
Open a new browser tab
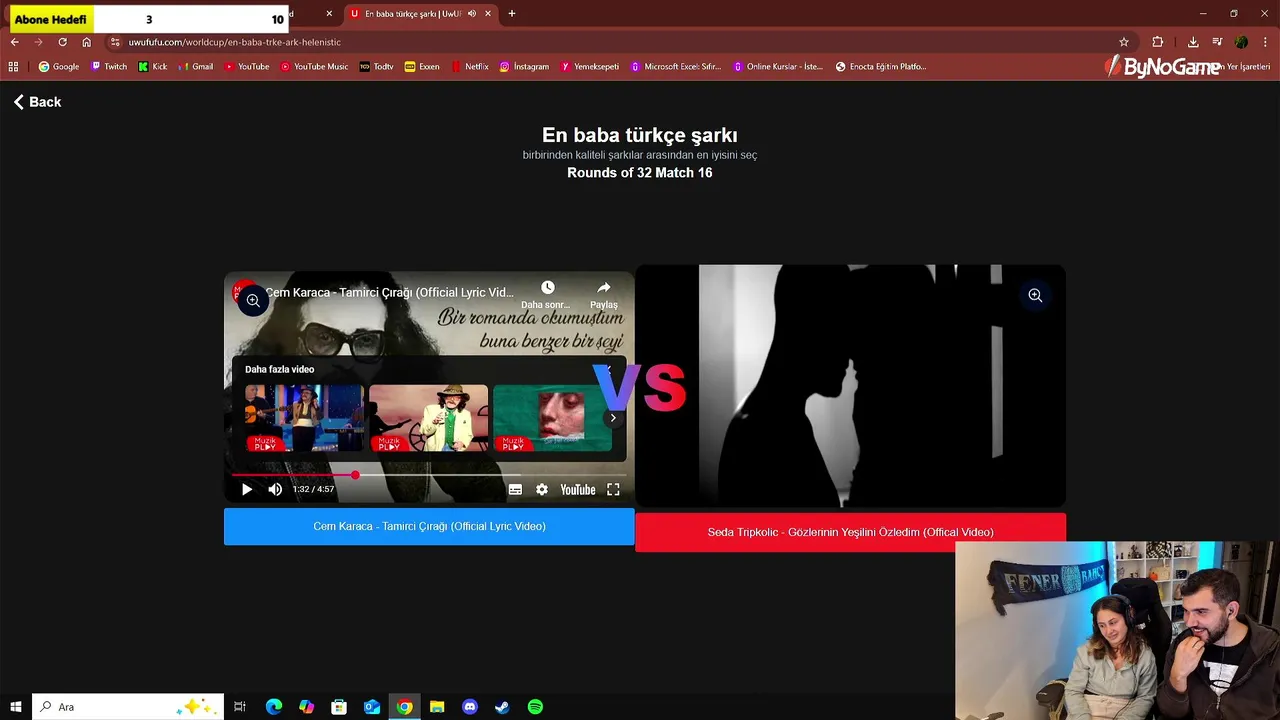[512, 14]
